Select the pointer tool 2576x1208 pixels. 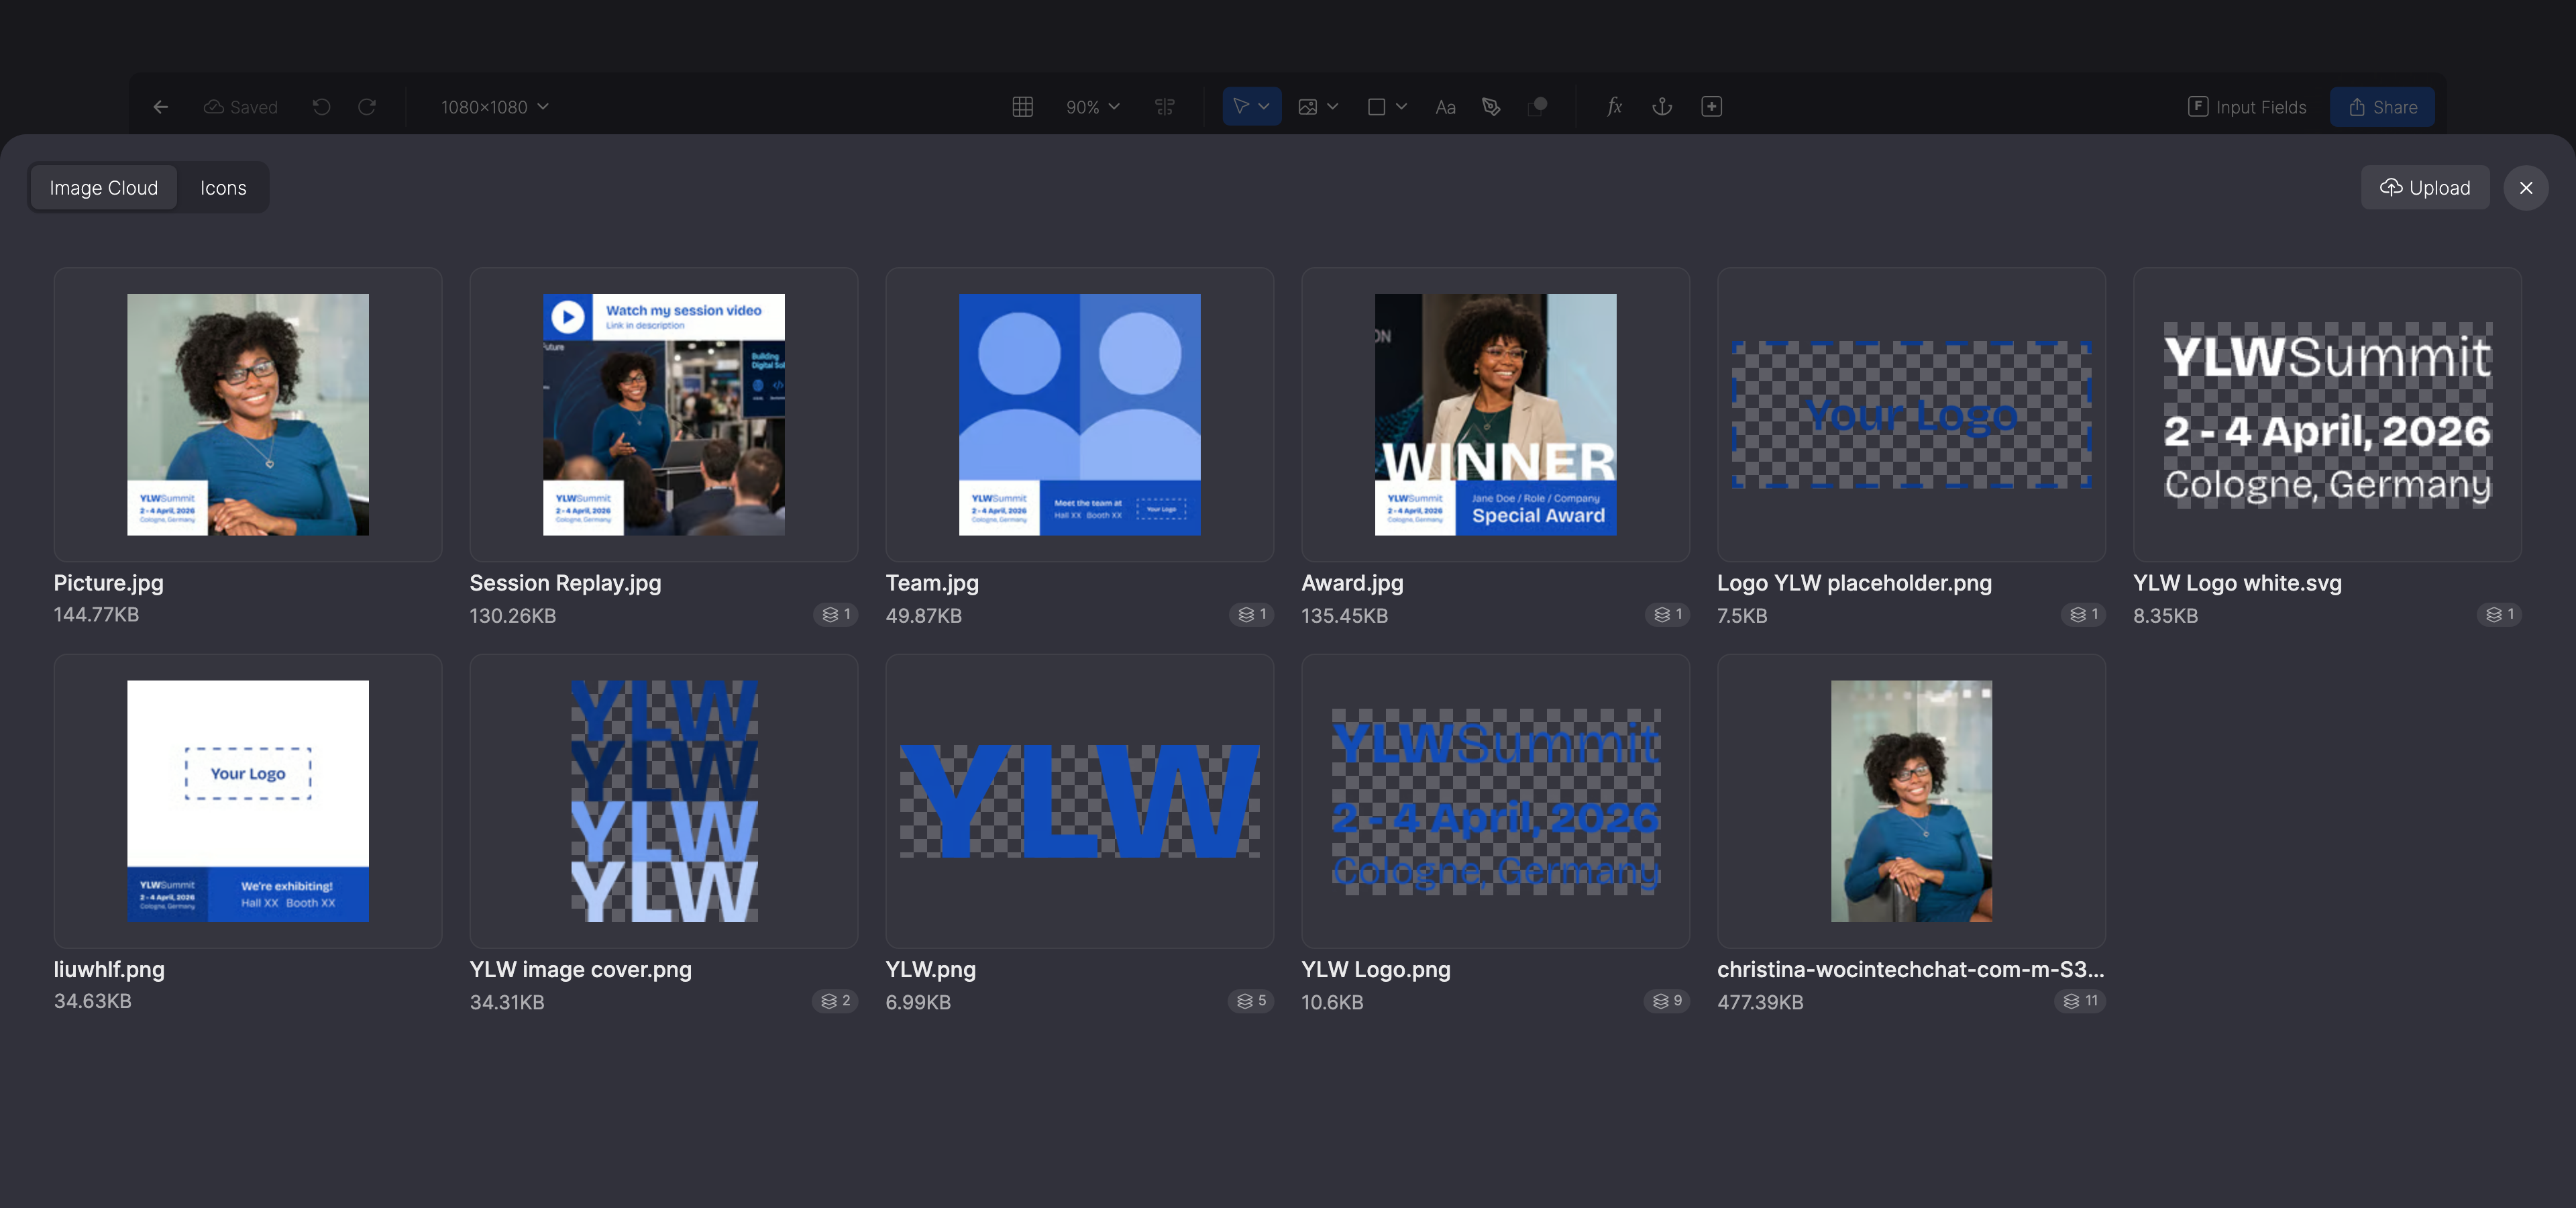click(x=1241, y=106)
